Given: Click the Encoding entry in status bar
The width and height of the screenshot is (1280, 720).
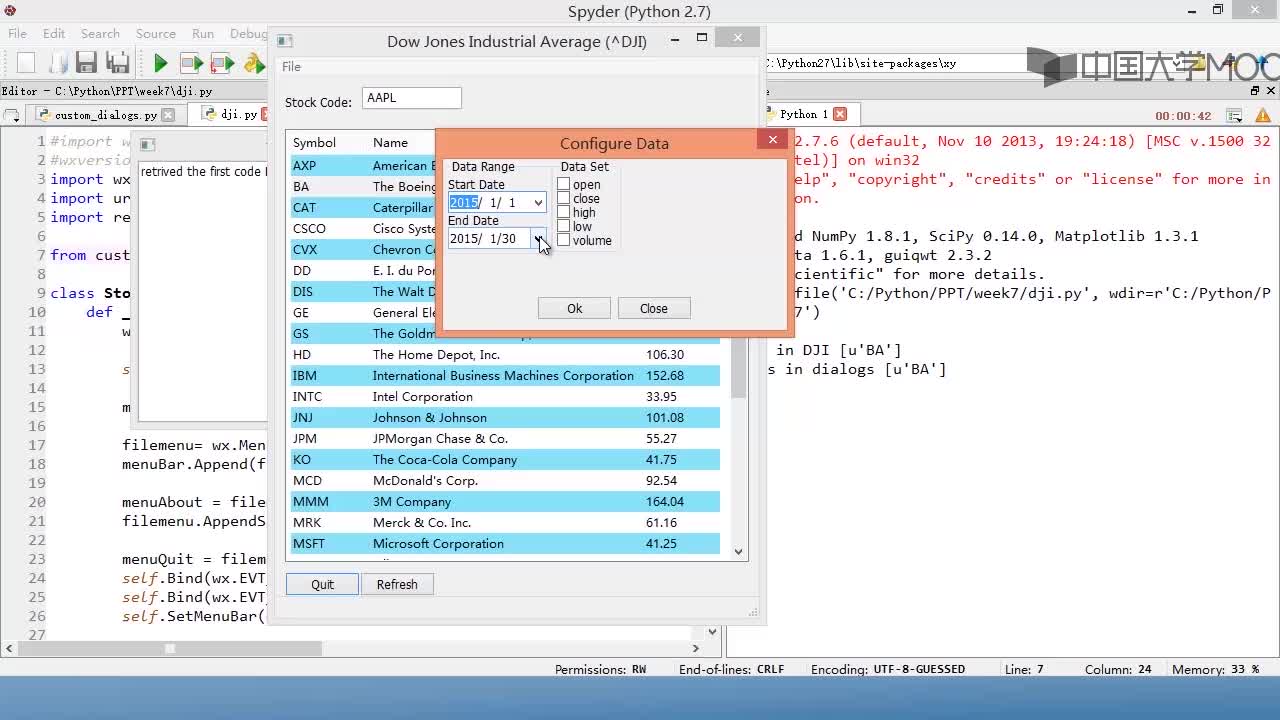Looking at the screenshot, I should point(888,670).
